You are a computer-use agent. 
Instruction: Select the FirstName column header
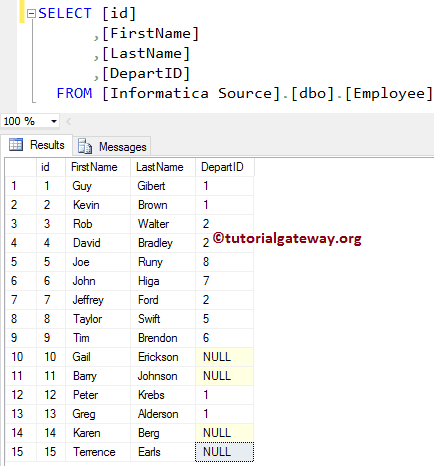(x=98, y=167)
